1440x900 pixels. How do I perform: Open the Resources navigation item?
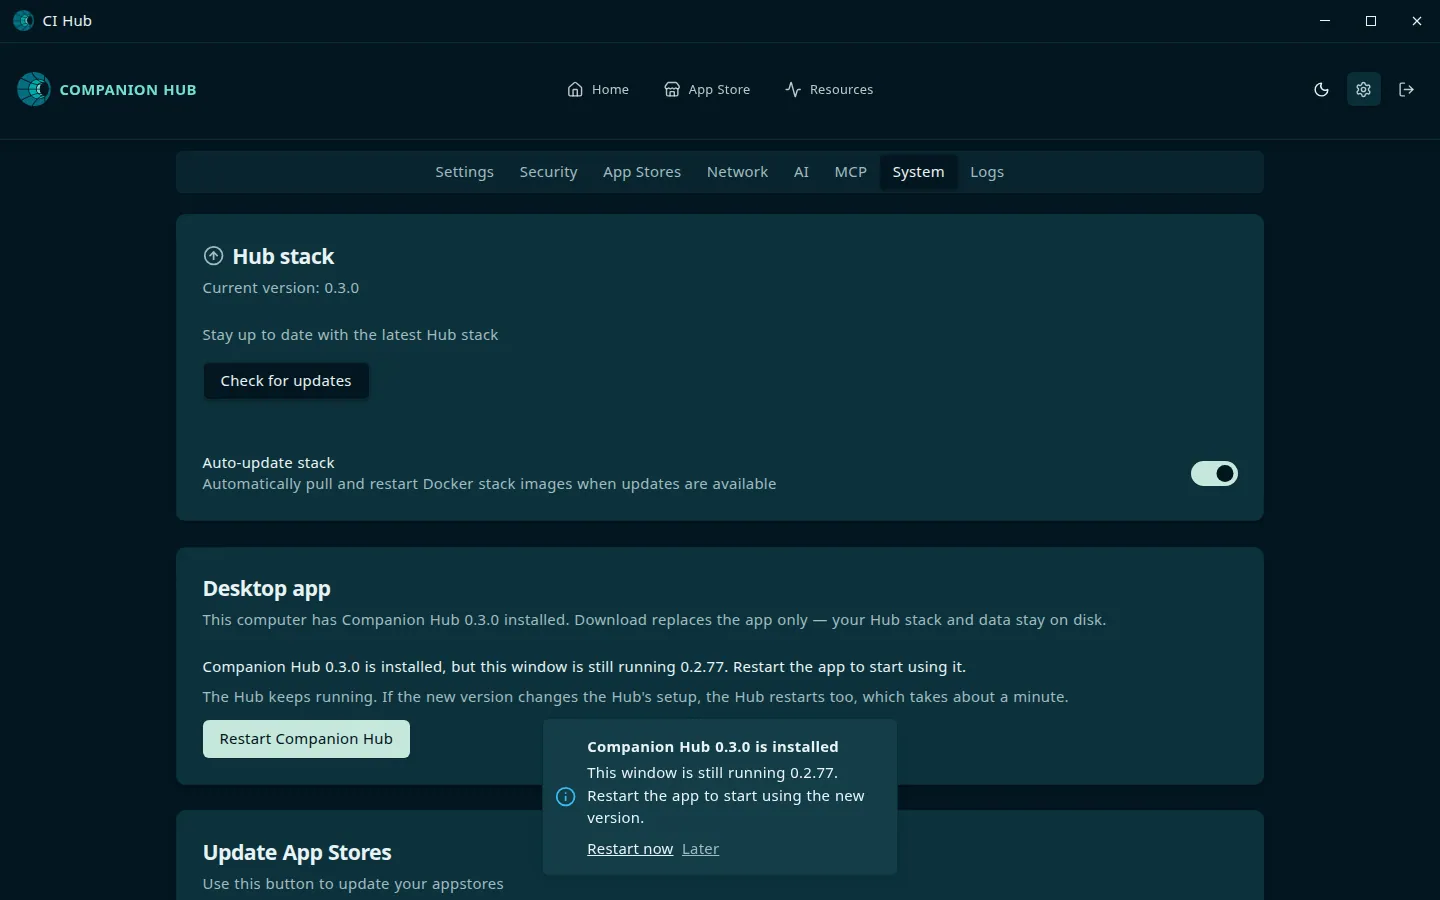point(829,90)
